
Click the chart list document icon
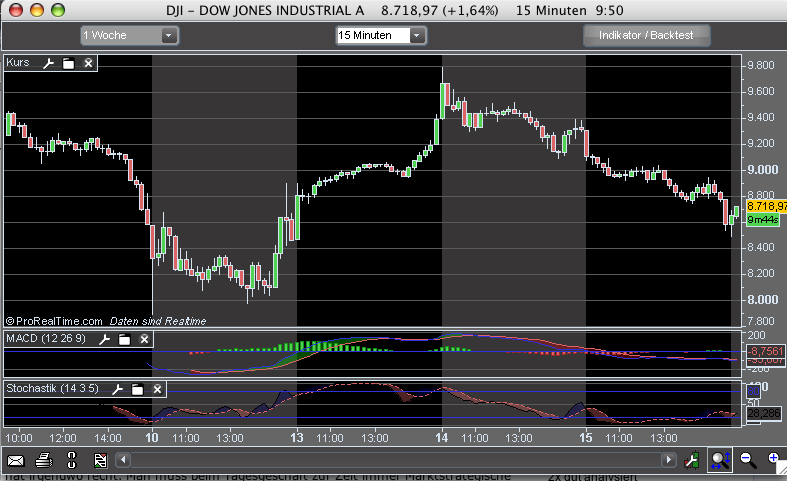click(100, 460)
